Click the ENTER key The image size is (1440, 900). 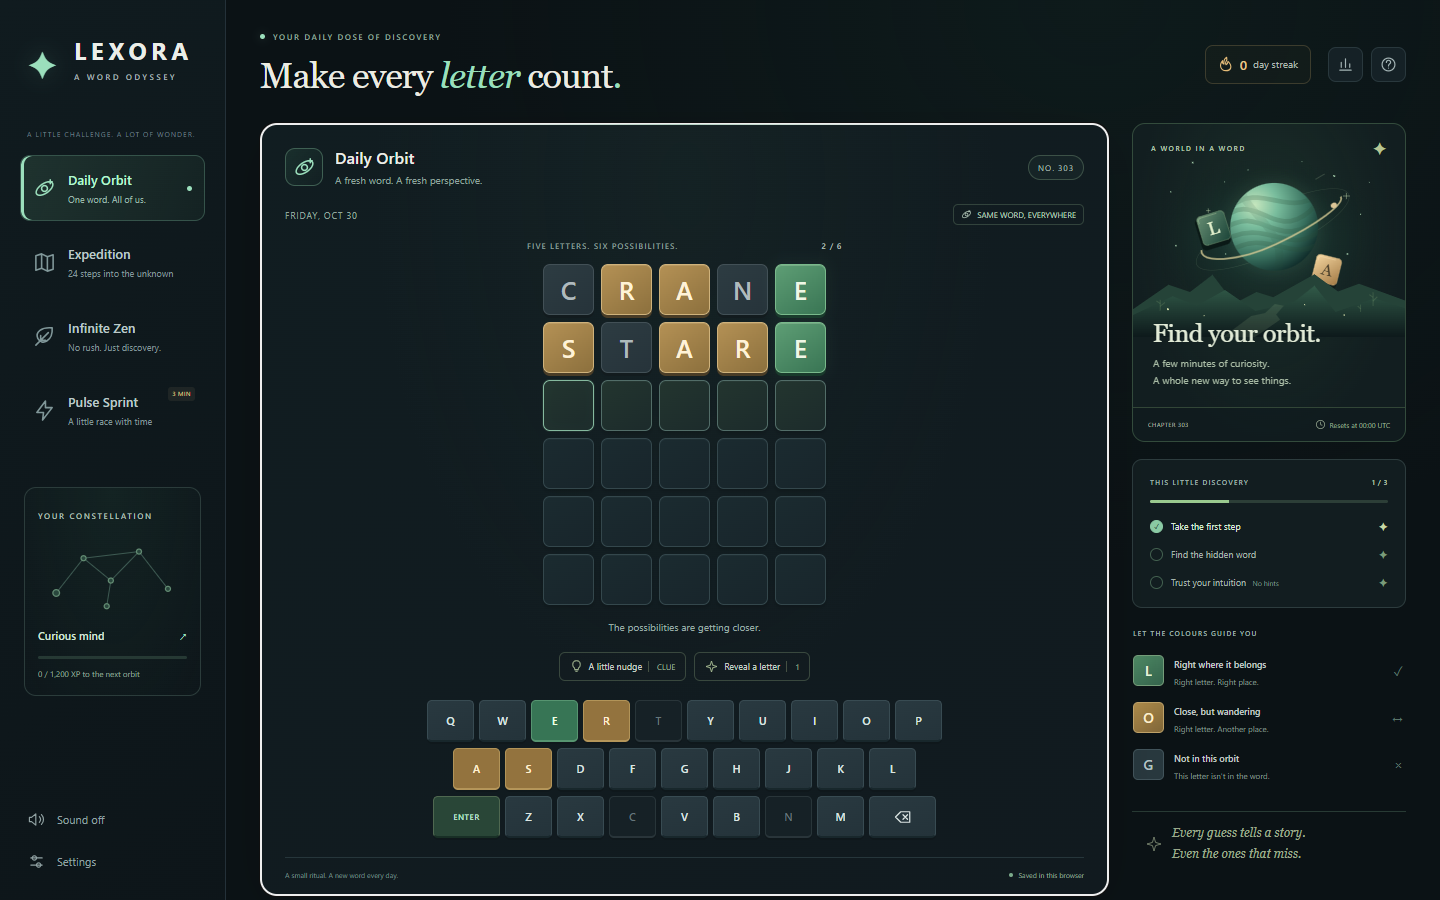[466, 817]
